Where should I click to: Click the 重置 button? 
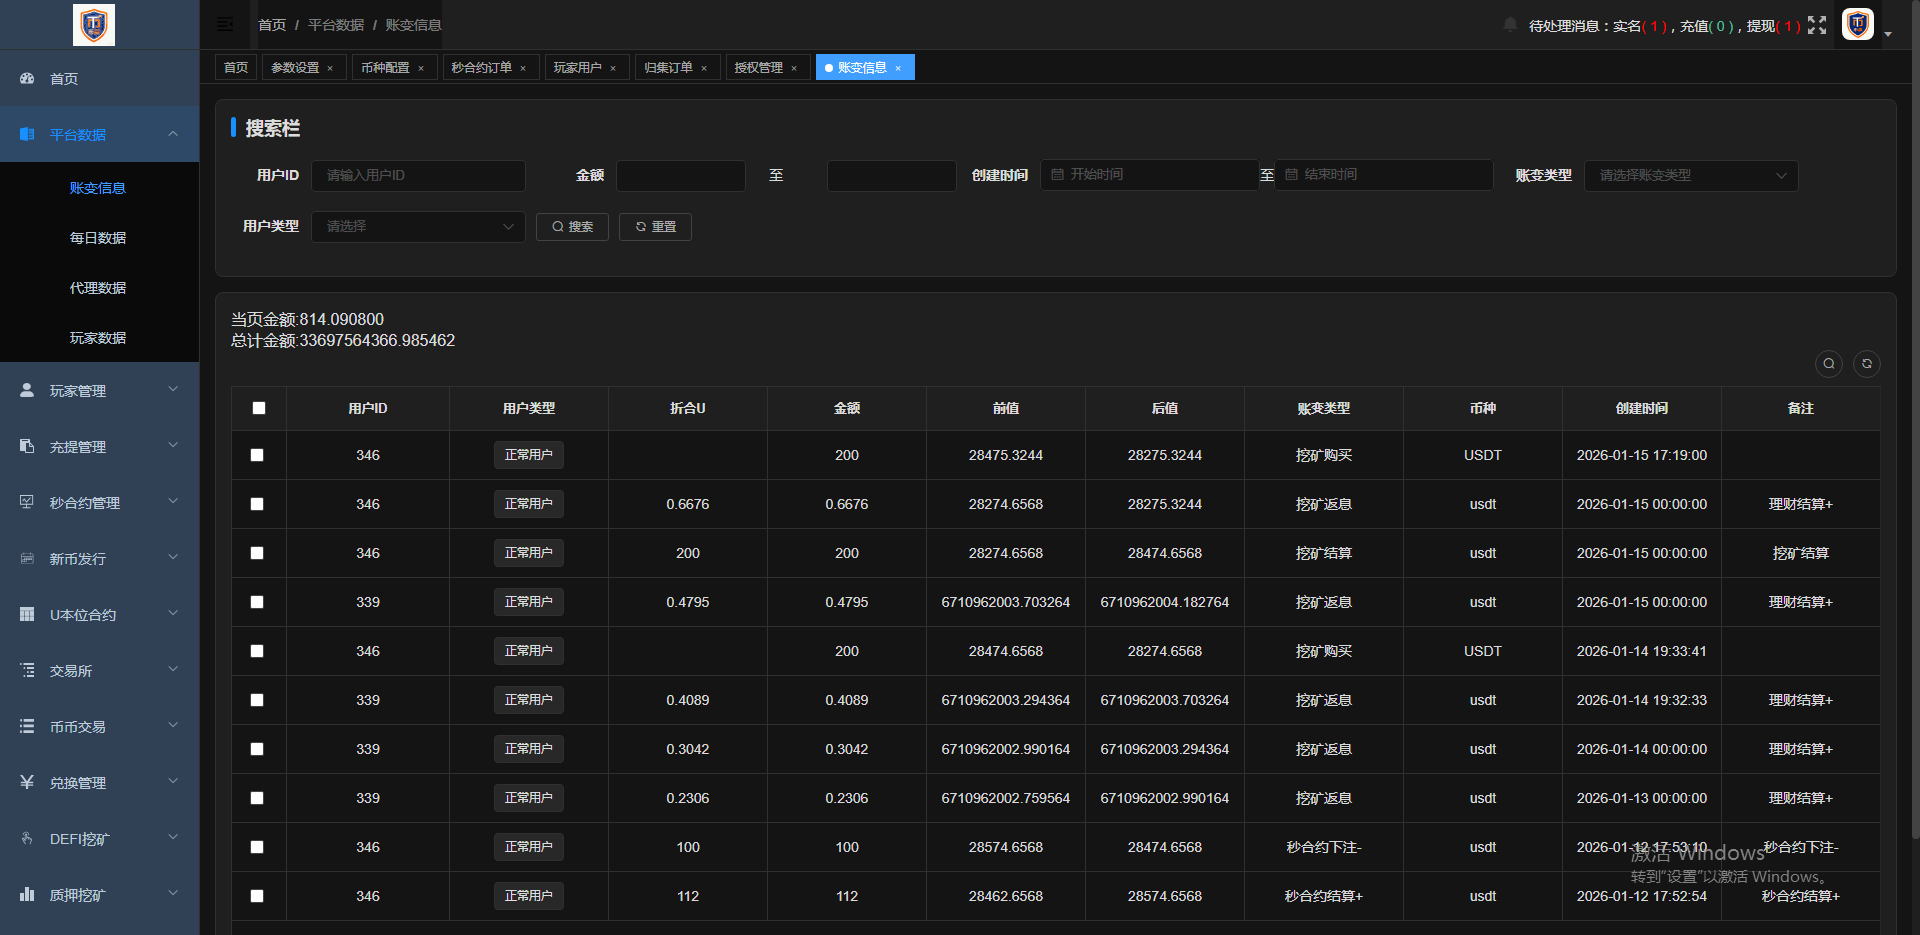click(655, 227)
